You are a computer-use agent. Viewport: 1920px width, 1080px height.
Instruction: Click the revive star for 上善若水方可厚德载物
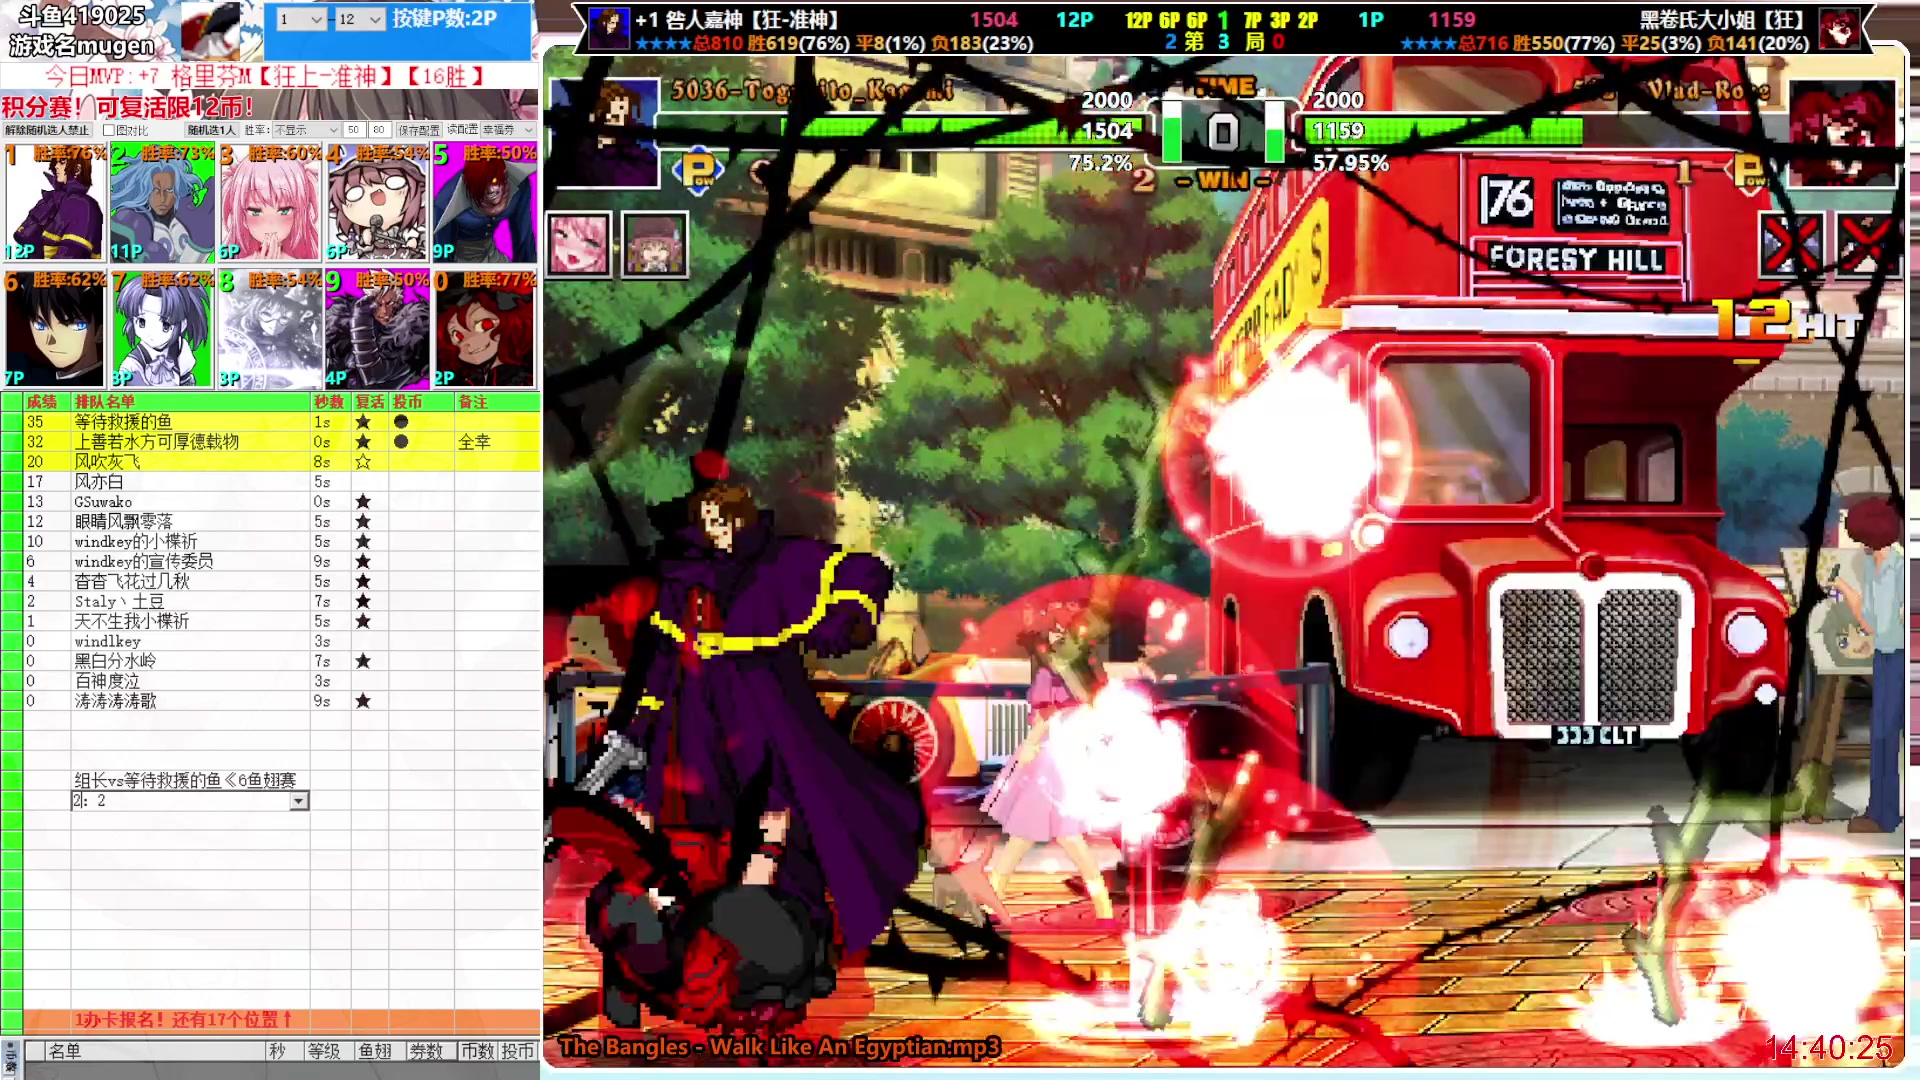363,442
